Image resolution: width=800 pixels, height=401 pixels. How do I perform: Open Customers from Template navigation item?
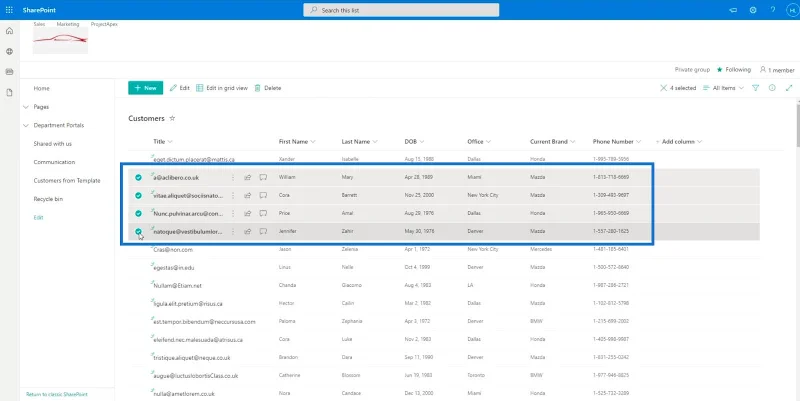67,181
